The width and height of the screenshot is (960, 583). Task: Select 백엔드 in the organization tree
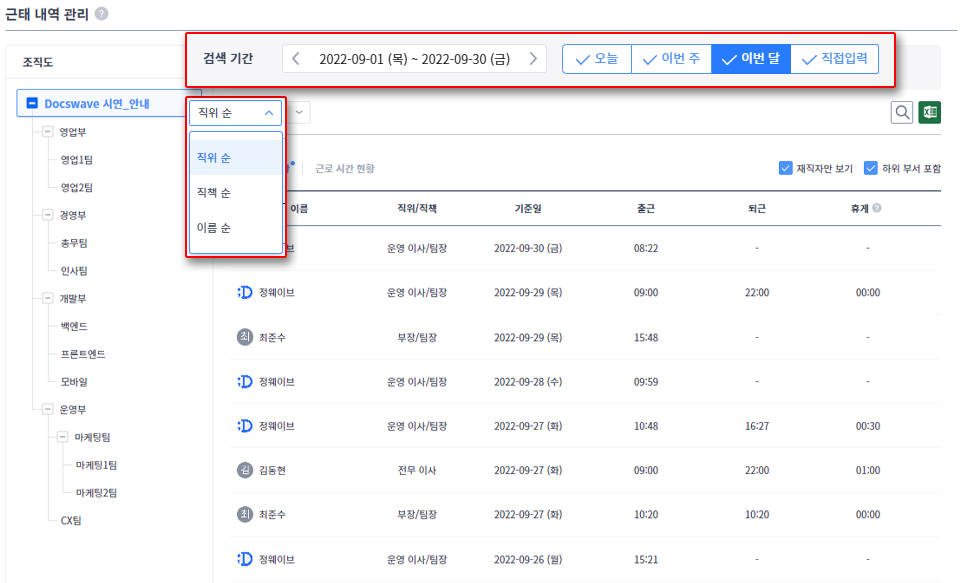(74, 326)
